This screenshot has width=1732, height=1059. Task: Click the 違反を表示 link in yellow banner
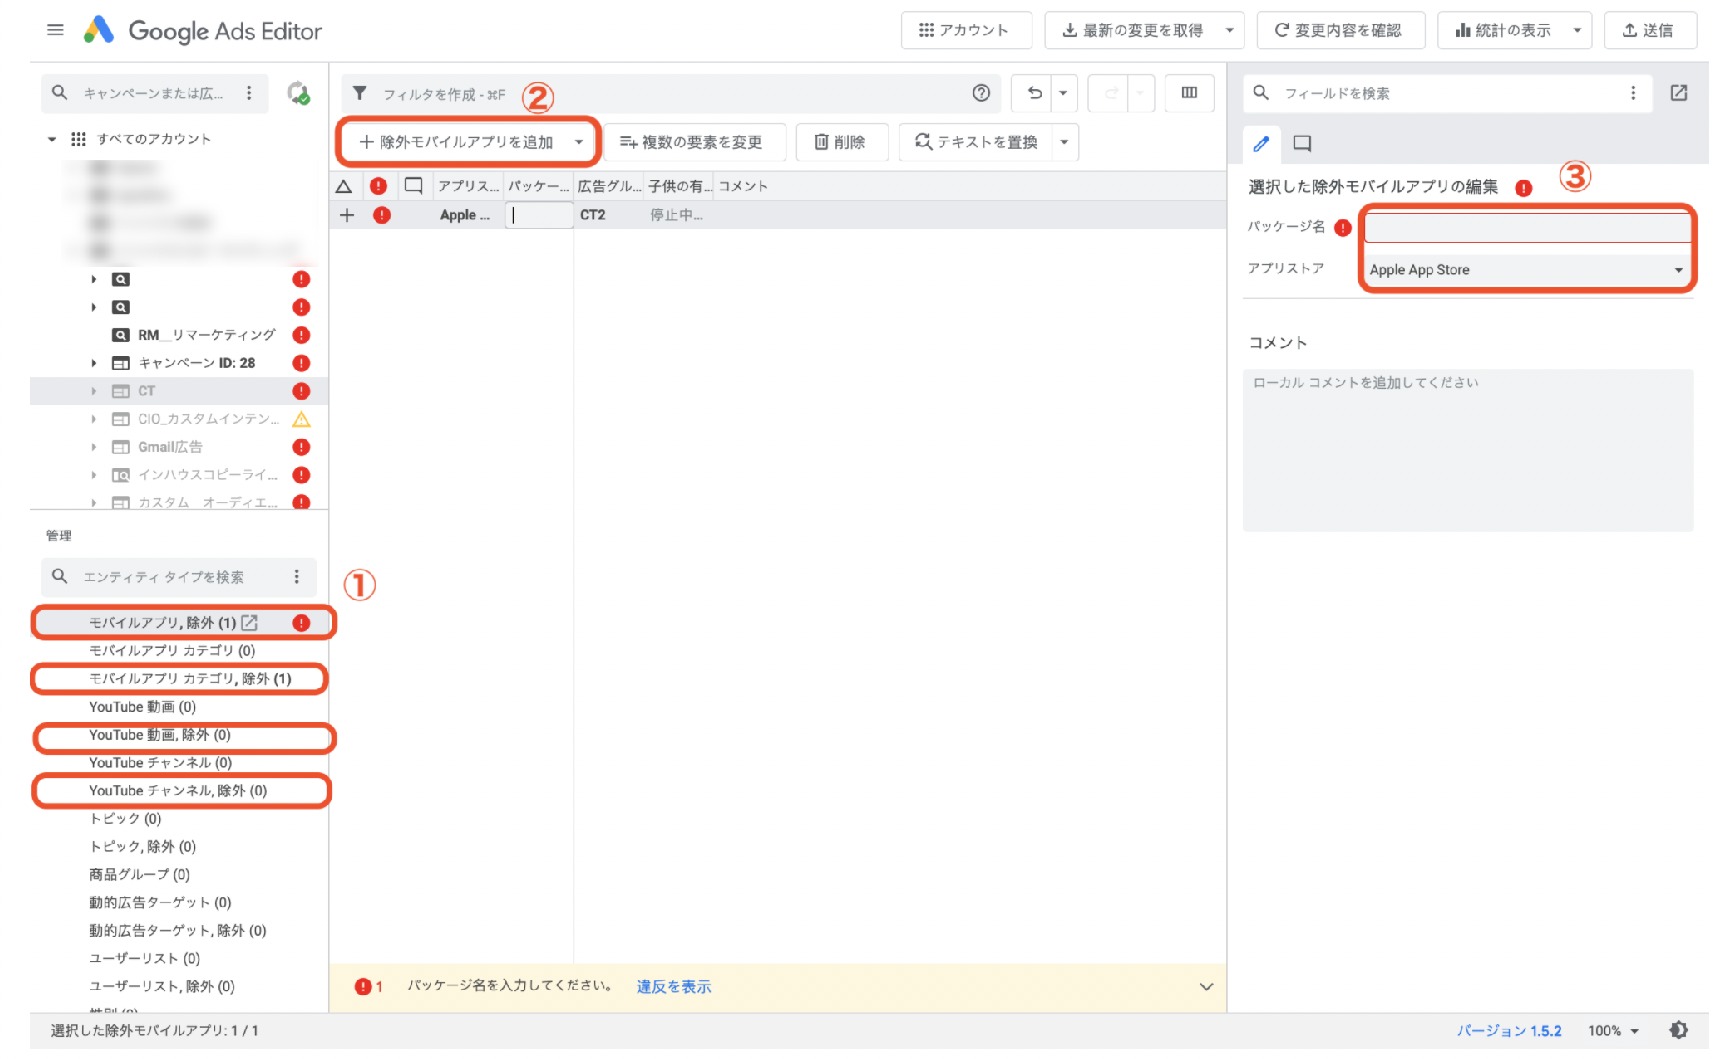point(674,986)
